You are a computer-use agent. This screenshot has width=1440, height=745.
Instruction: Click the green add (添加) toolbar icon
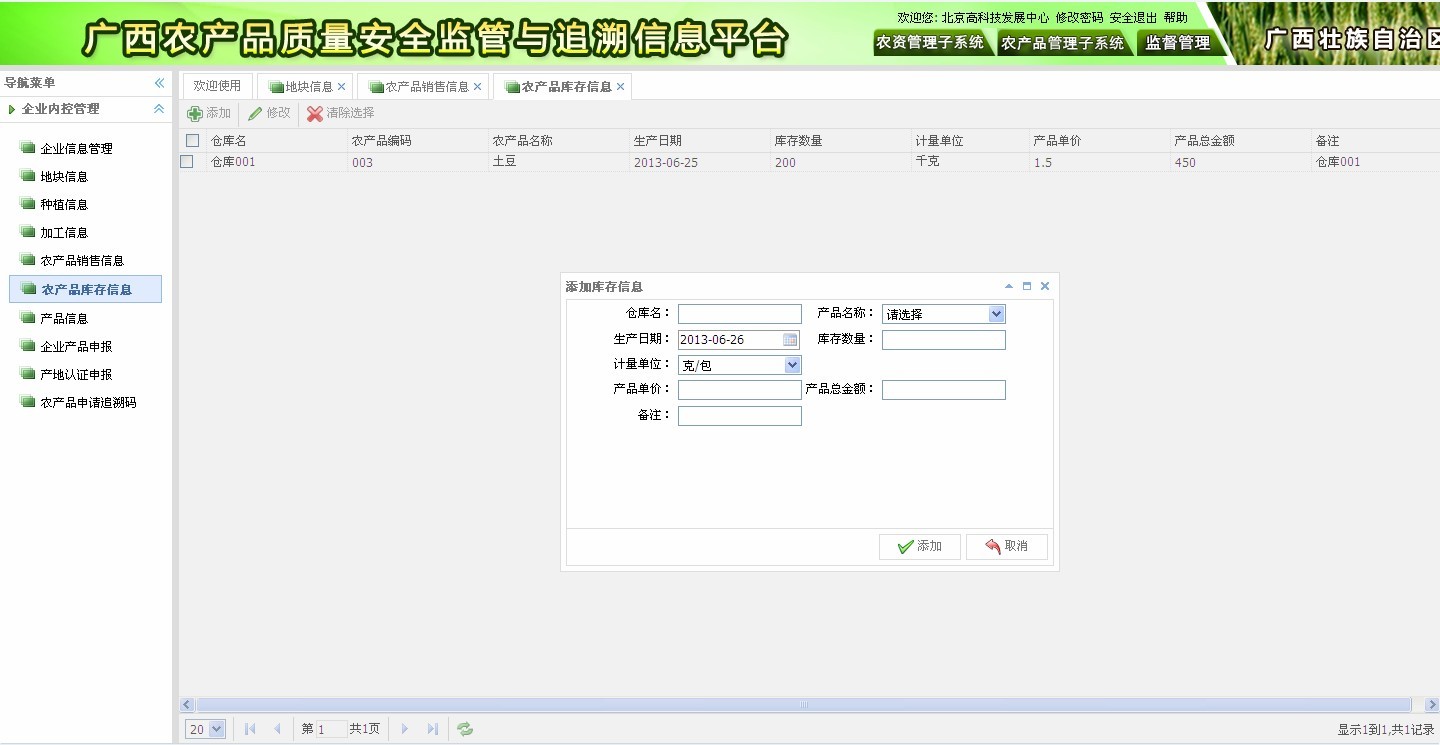(195, 114)
